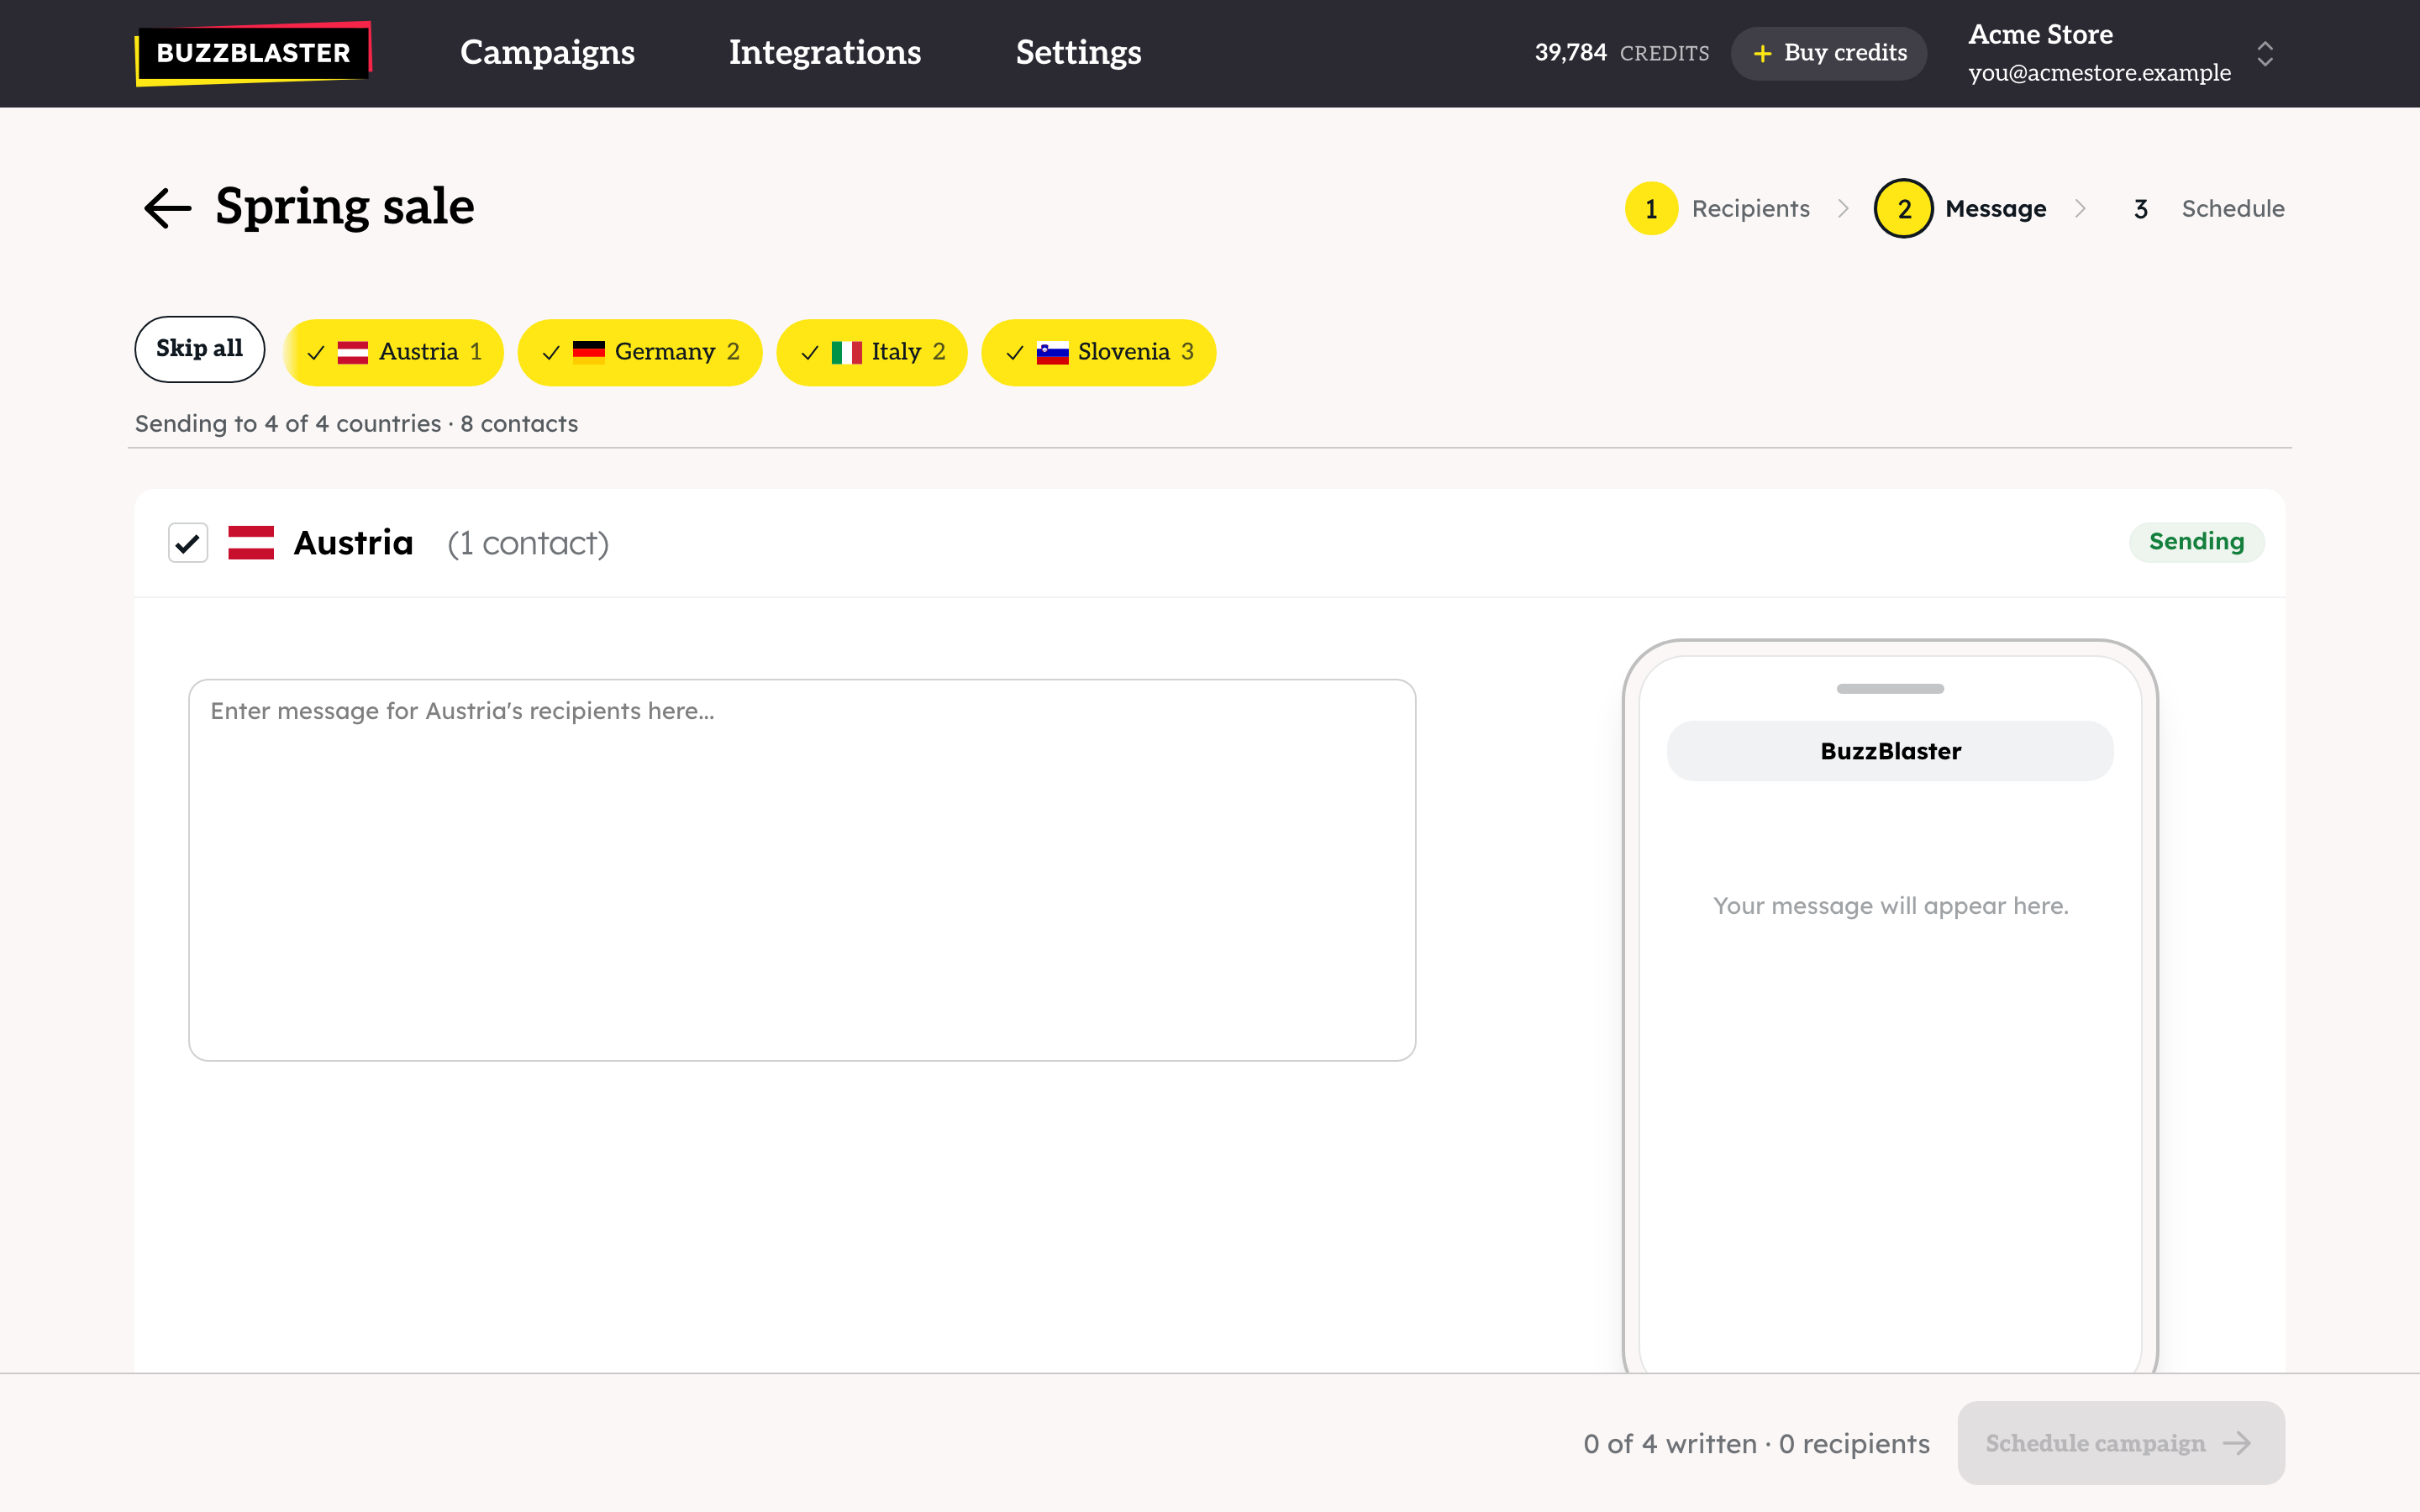The height and width of the screenshot is (1512, 2420).
Task: Click 'Your message will appear here.' text
Action: point(1890,906)
